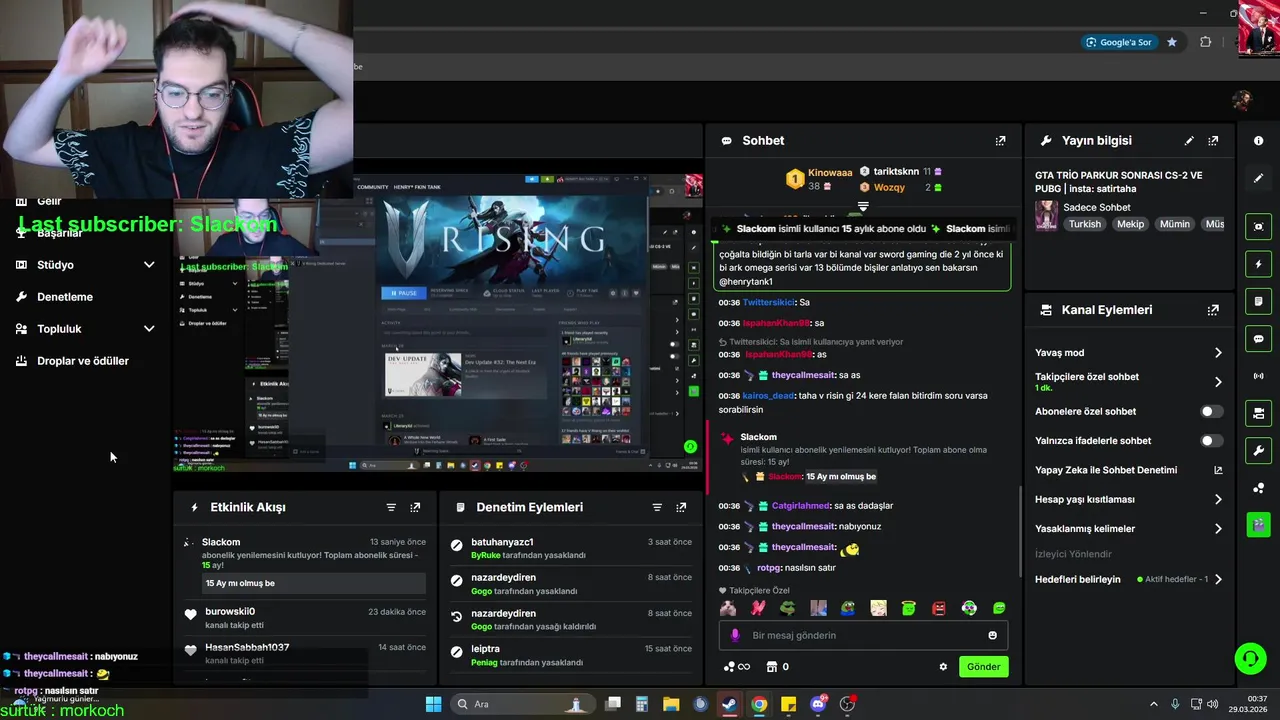1280x720 pixels.
Task: Click the channel points infinity balance icon
Action: (736, 667)
